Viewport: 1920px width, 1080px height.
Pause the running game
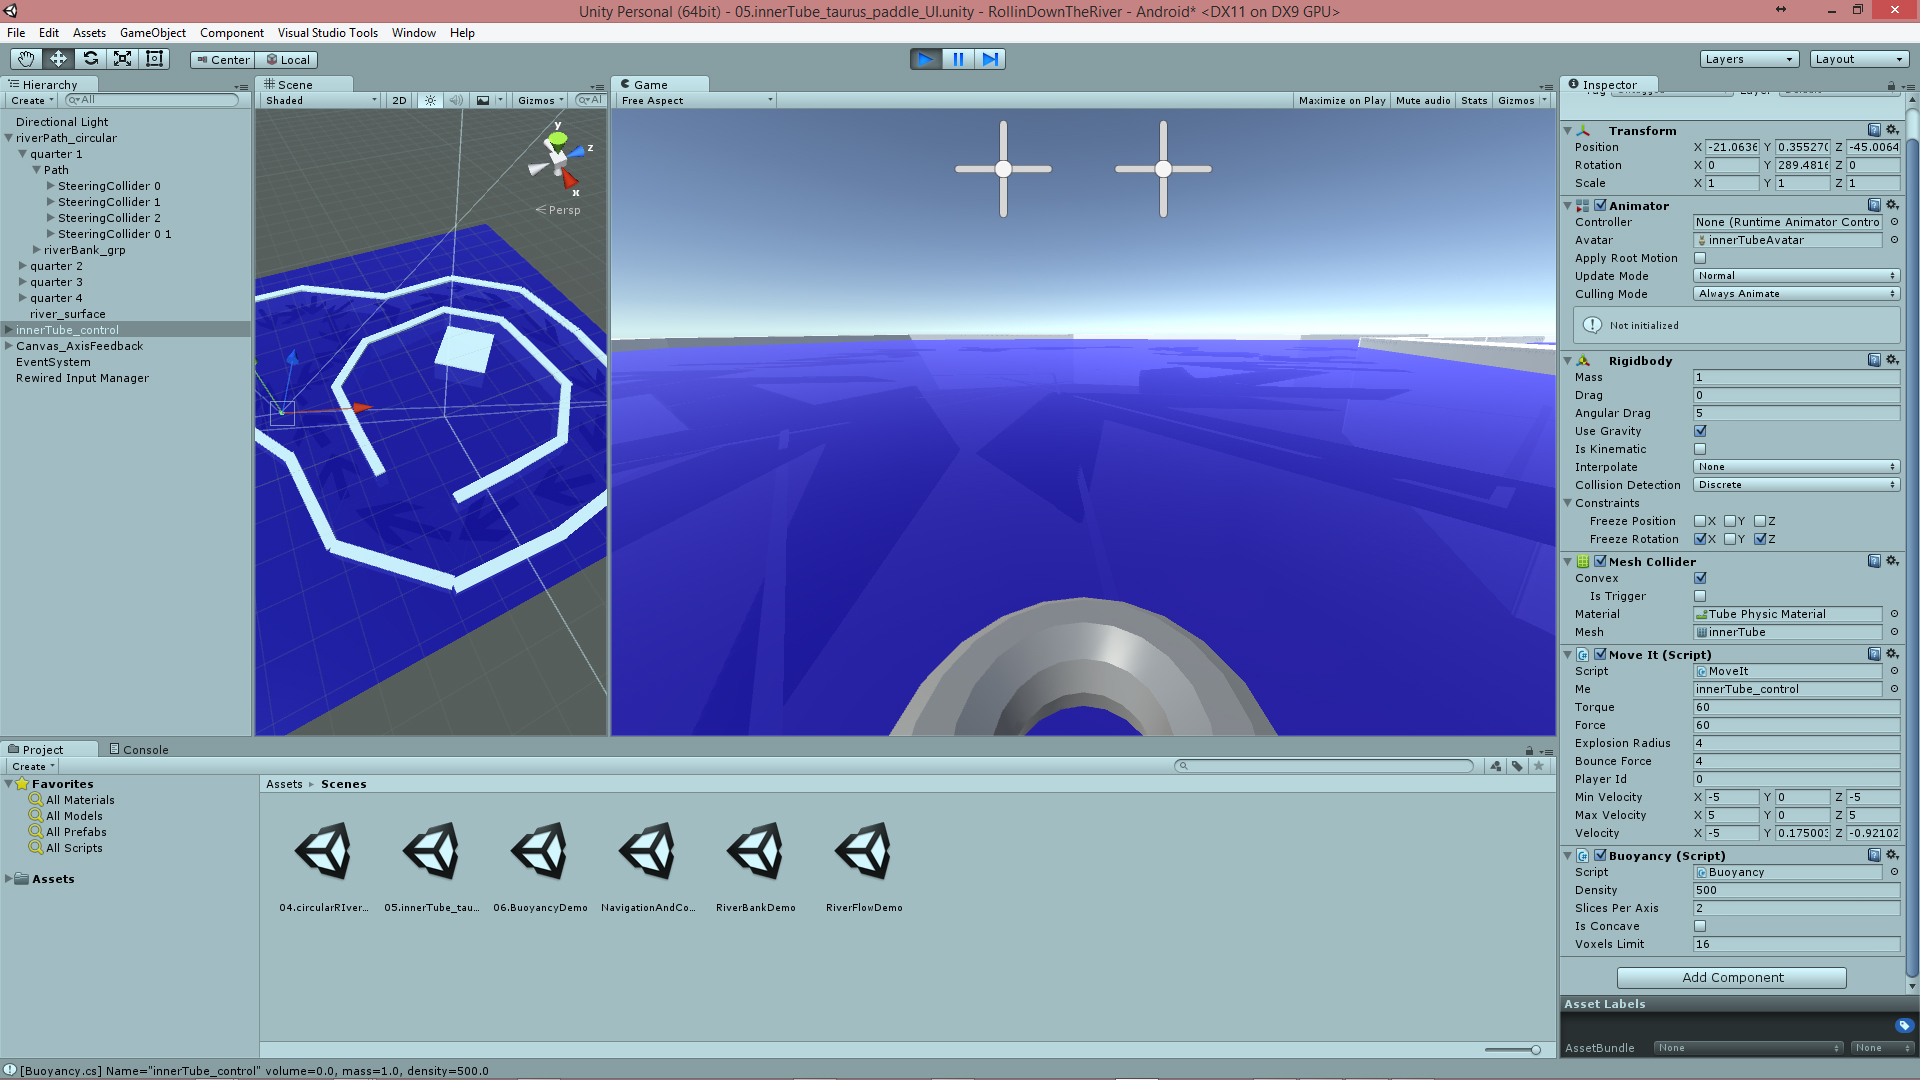tap(957, 59)
